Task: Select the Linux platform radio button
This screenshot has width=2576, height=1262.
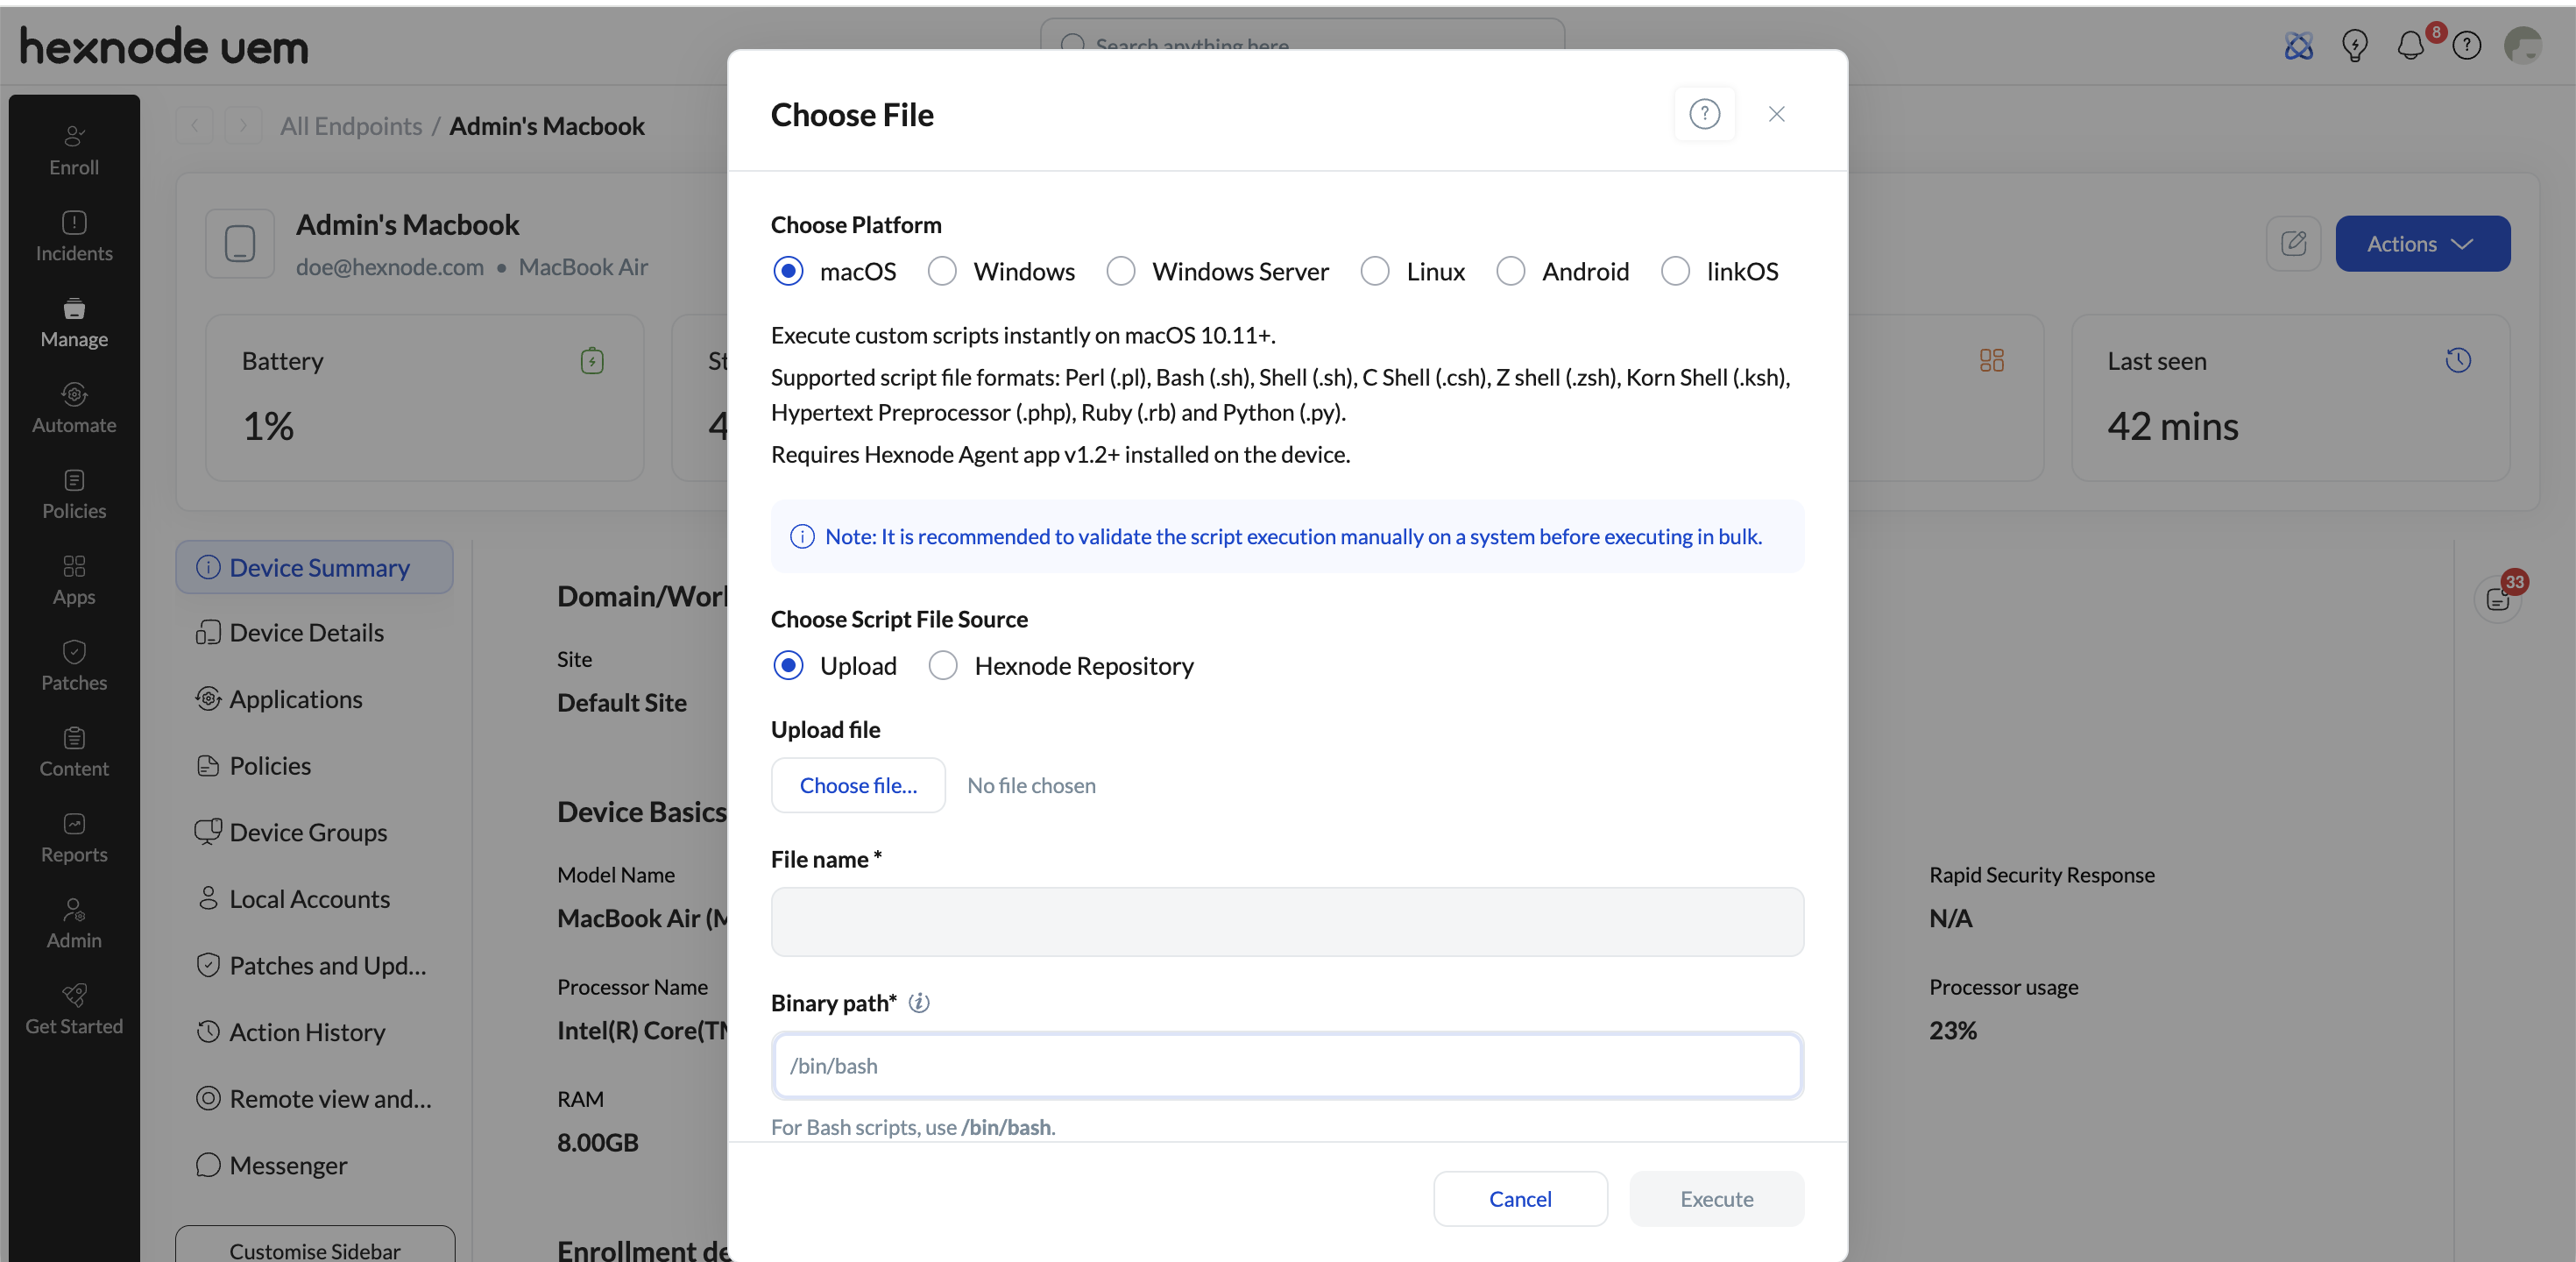Action: 1375,271
